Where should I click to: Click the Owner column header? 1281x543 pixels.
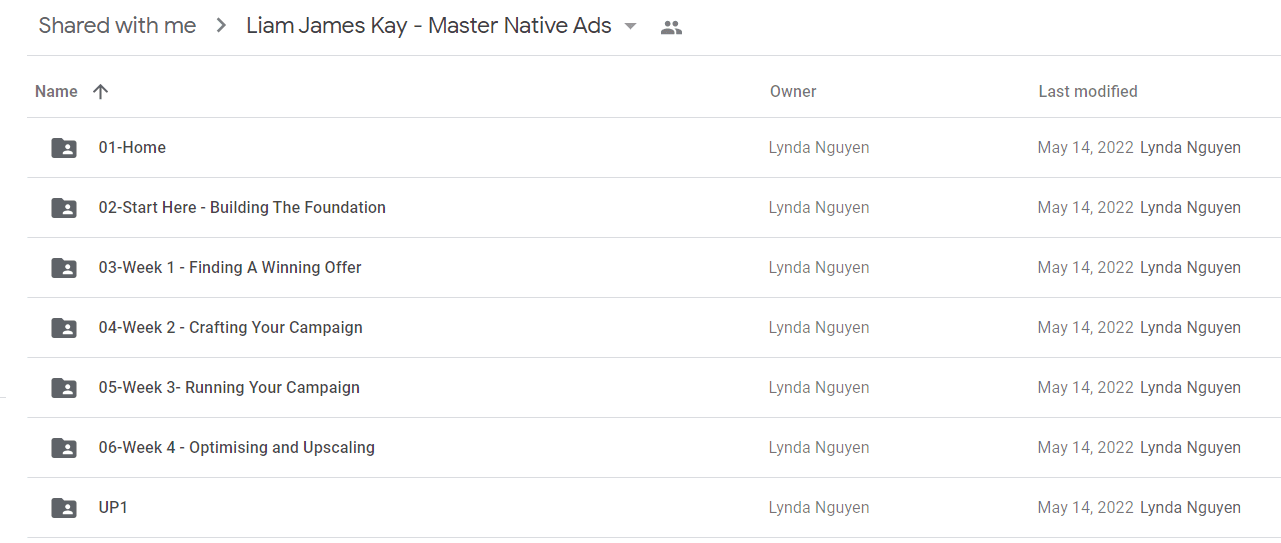793,91
